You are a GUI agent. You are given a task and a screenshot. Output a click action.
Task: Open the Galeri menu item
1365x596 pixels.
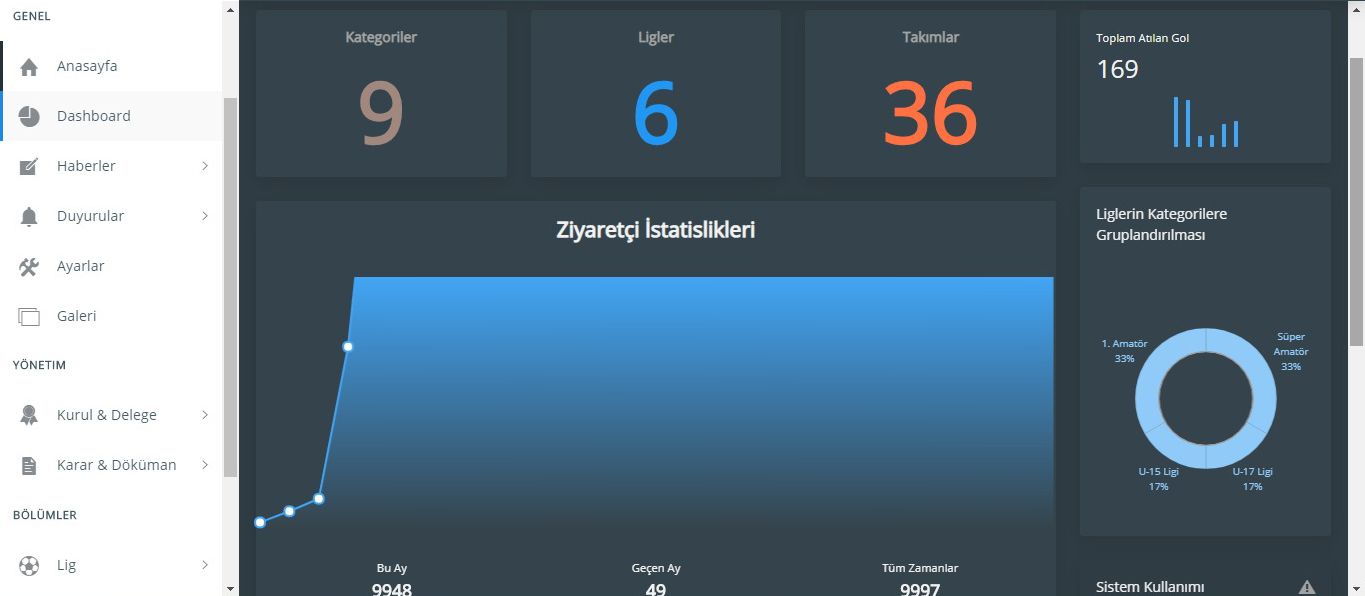(77, 316)
